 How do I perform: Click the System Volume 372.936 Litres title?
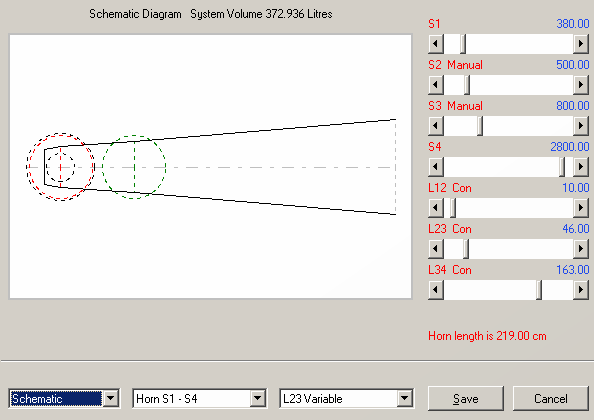point(261,14)
